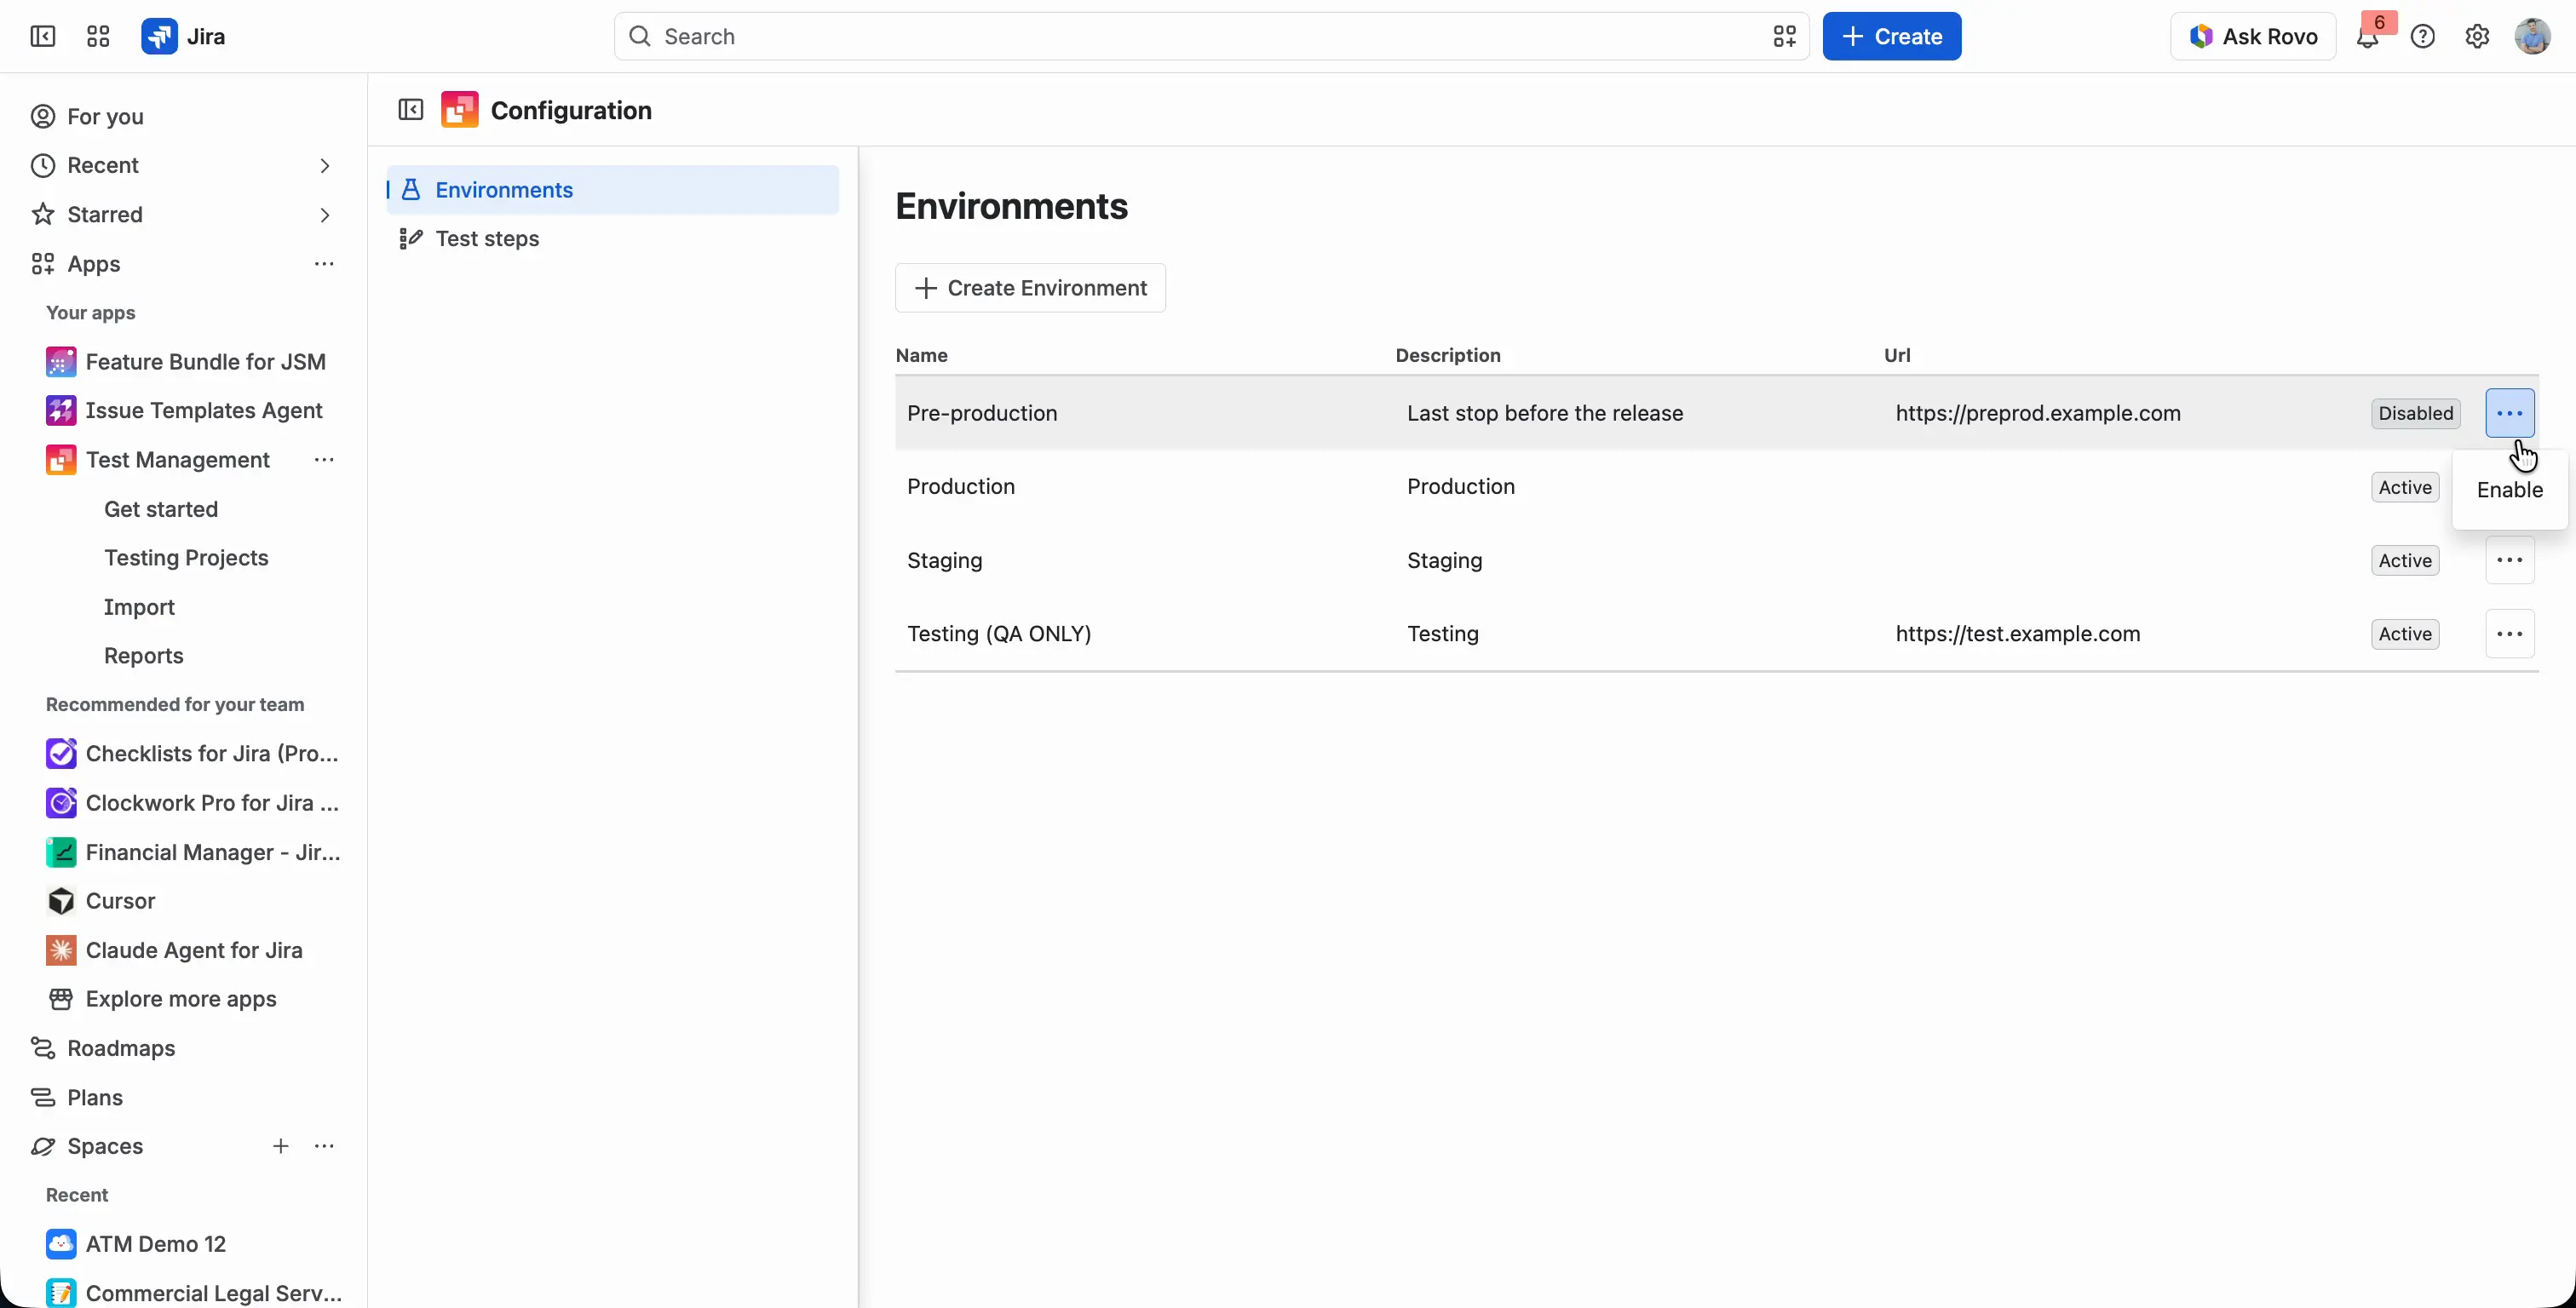Open the user profile avatar
2576x1308 pixels.
(2532, 37)
